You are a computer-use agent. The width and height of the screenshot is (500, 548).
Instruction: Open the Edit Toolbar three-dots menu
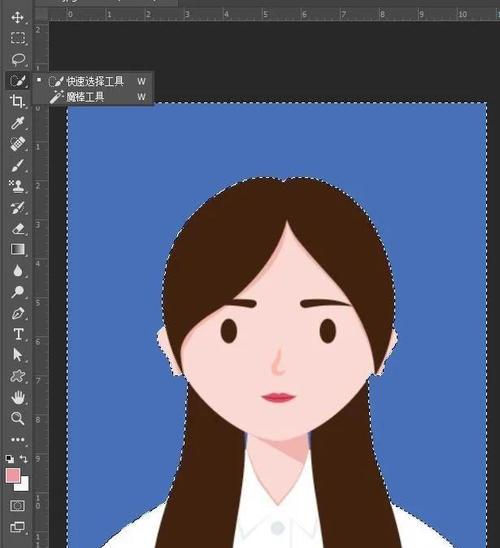pyautogui.click(x=18, y=440)
